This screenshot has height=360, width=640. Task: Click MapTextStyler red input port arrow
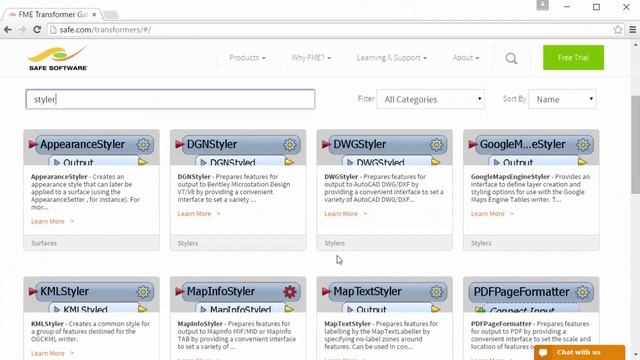pos(326,291)
